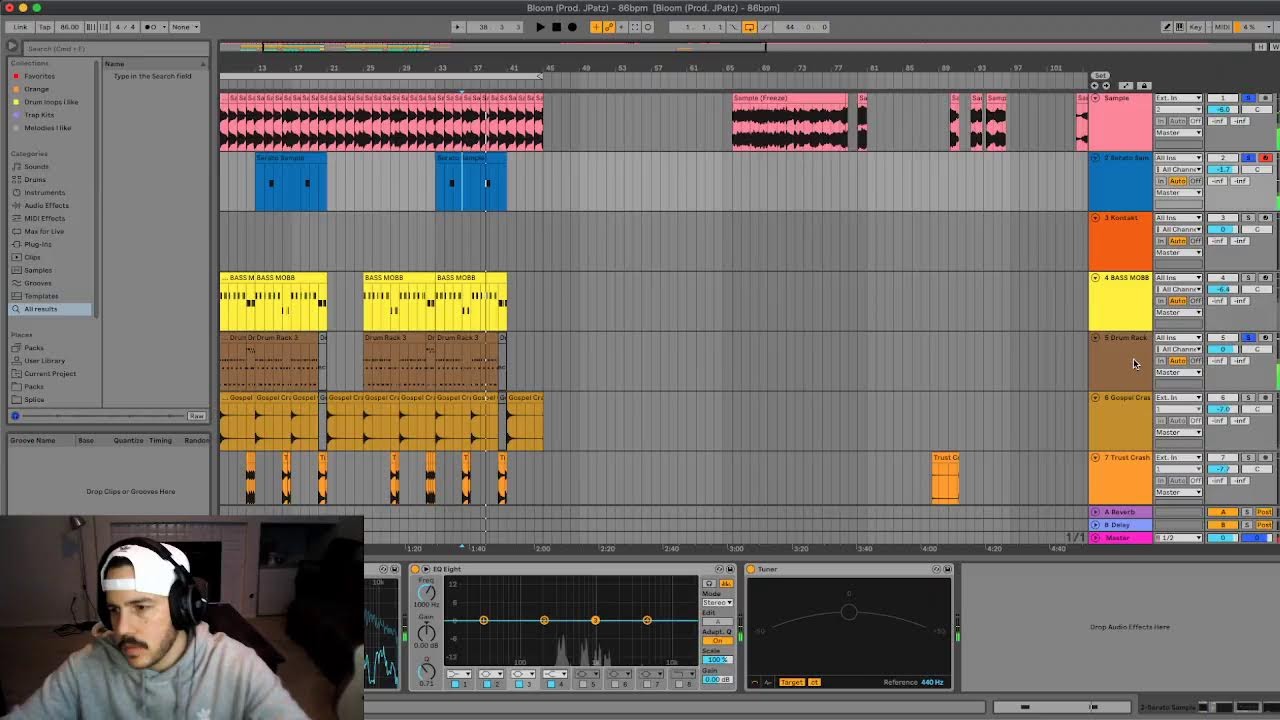Select the Orange collection
This screenshot has height=720, width=1280.
pos(36,89)
